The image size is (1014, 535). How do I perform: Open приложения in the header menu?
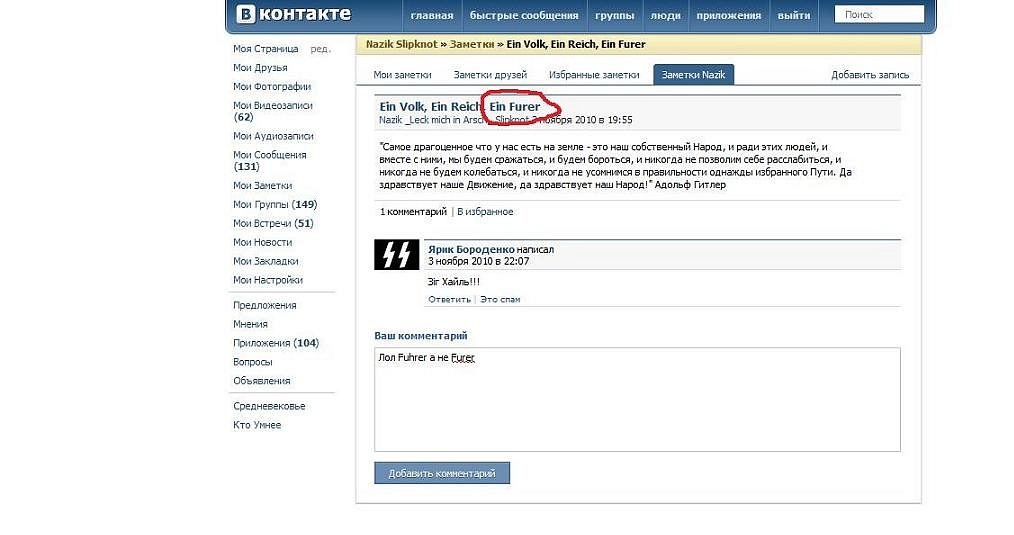coord(729,15)
